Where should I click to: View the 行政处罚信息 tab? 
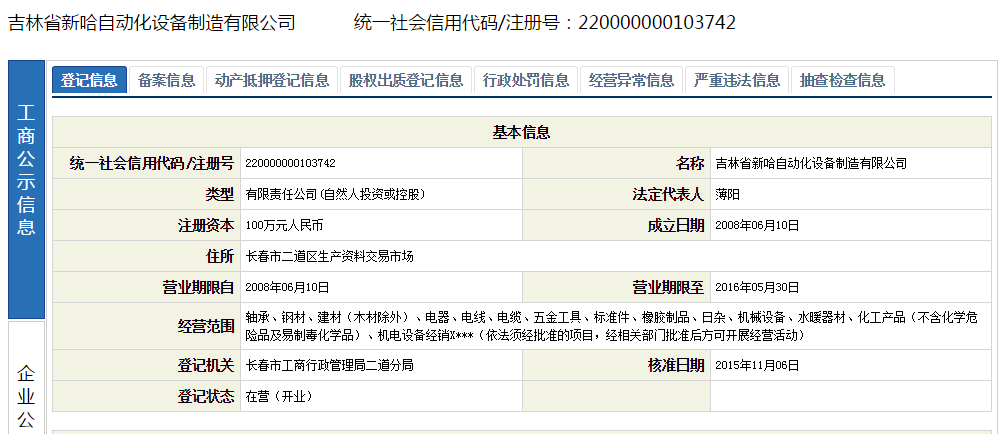click(x=525, y=80)
